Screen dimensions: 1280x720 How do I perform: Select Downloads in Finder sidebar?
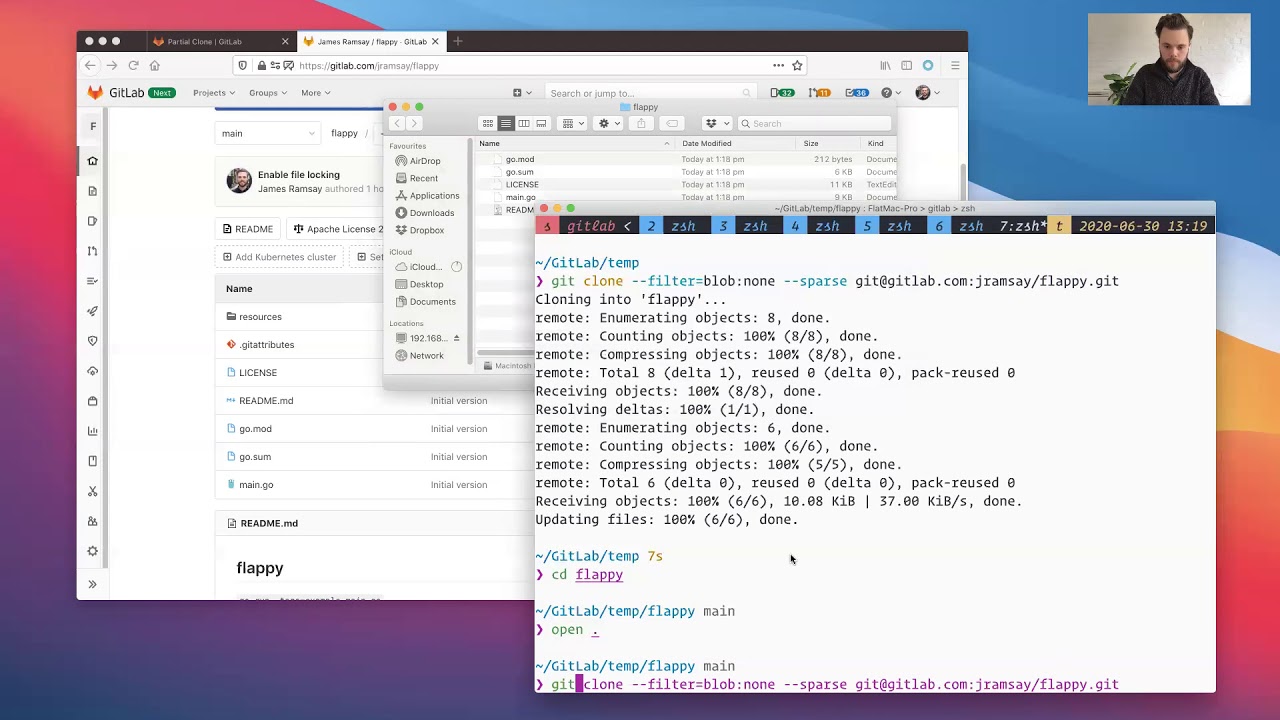(432, 213)
